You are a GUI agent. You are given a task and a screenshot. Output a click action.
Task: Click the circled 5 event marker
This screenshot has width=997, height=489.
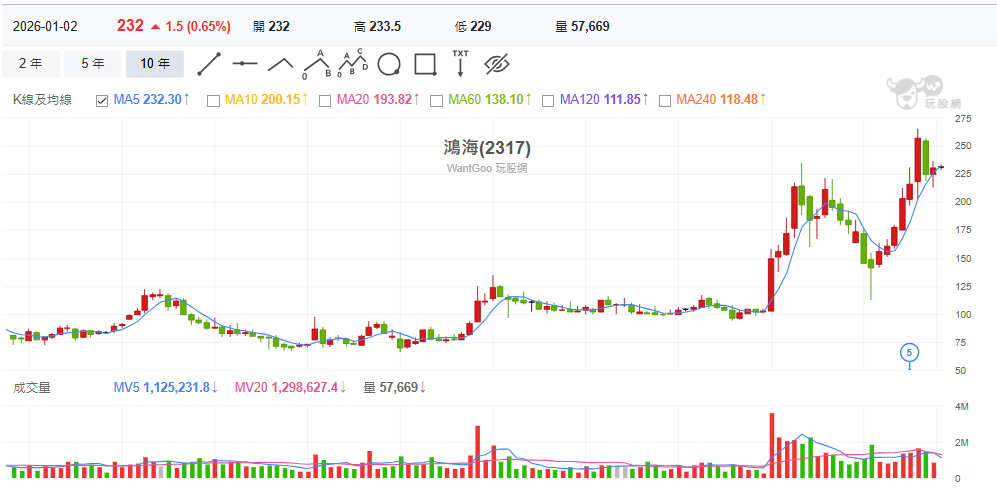[909, 352]
